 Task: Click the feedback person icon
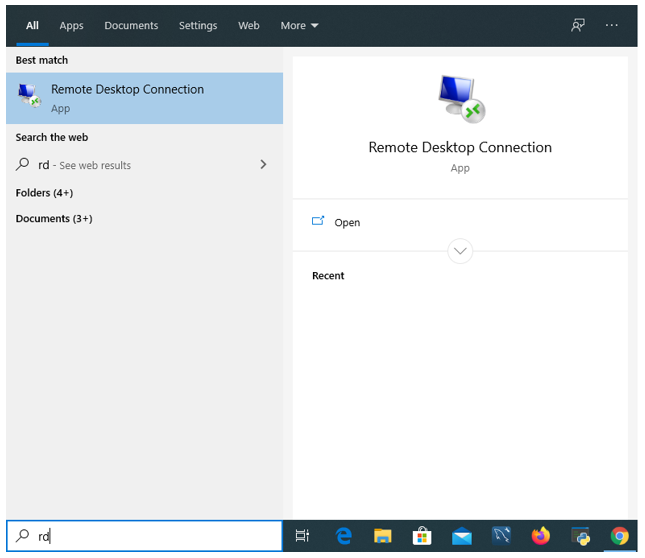578,25
